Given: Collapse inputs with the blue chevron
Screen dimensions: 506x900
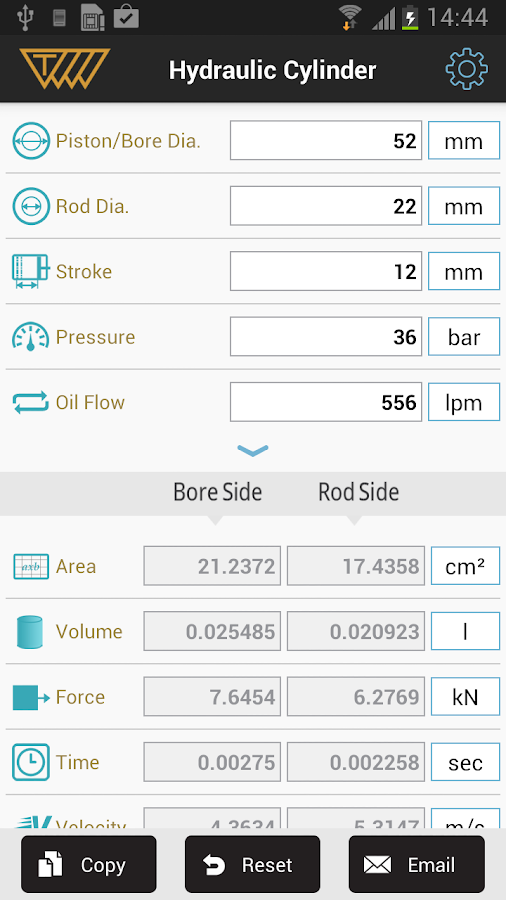Looking at the screenshot, I should pos(252,451).
